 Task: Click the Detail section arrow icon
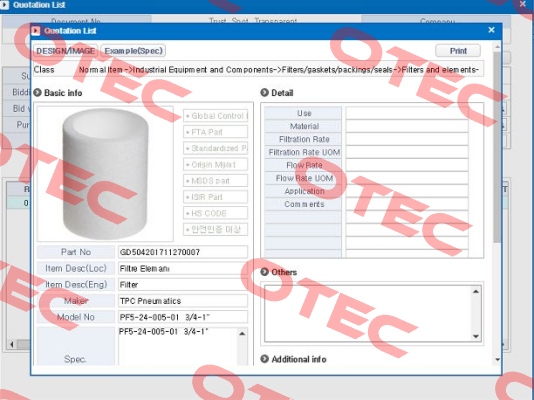tap(264, 93)
